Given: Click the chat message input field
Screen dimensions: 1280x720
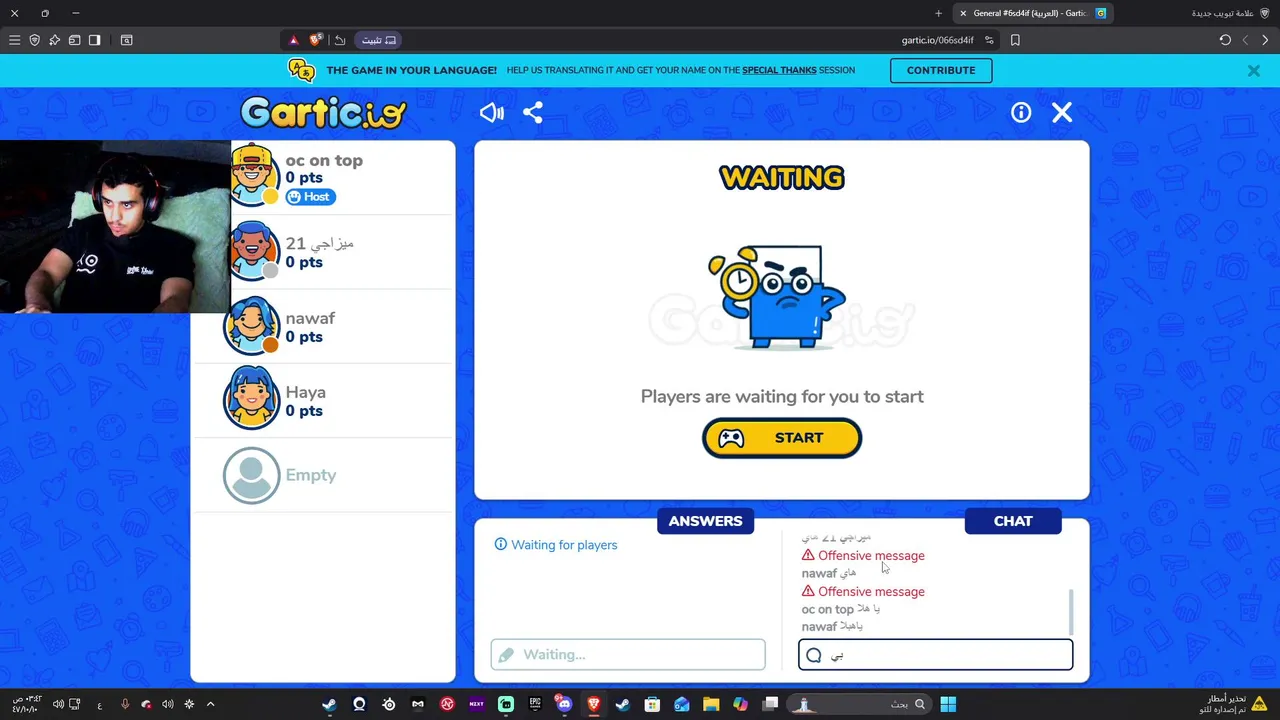Looking at the screenshot, I should (x=935, y=655).
